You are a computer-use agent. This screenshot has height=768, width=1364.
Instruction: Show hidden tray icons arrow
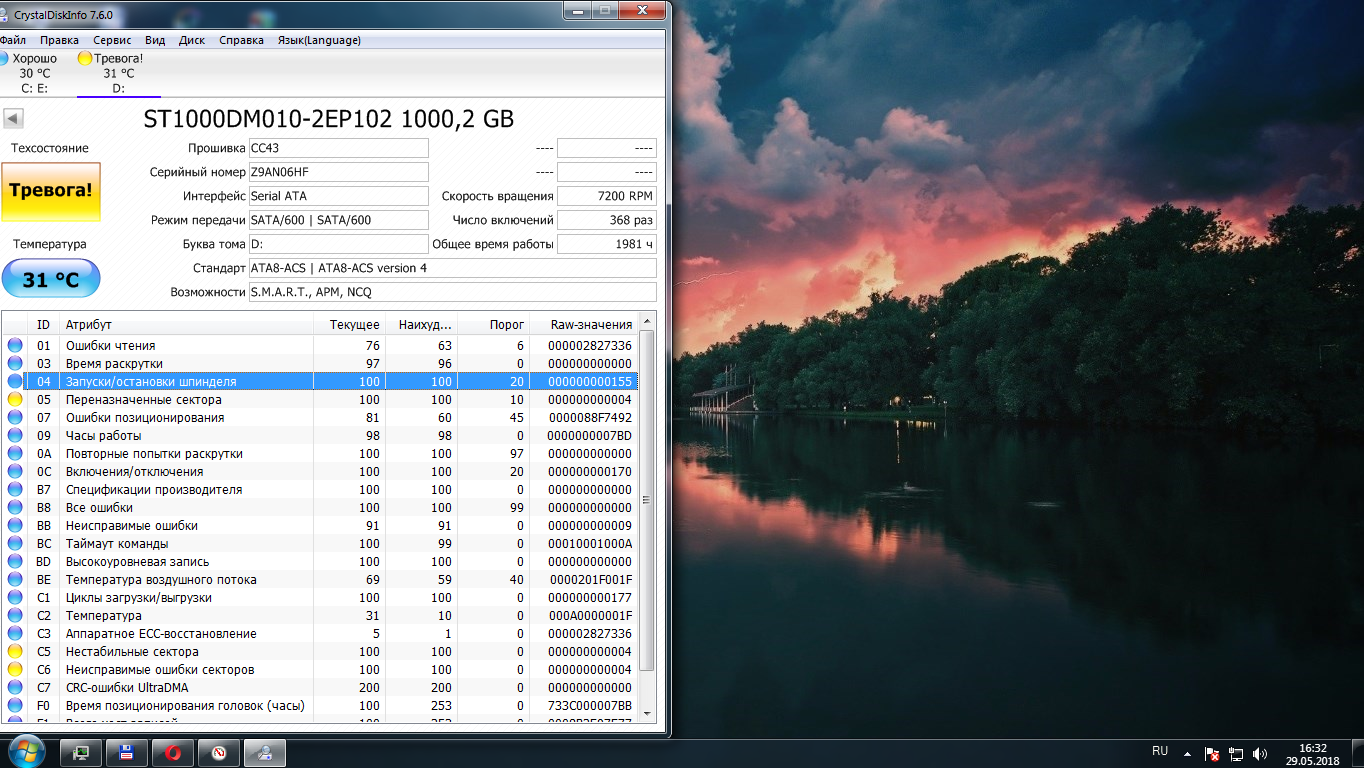point(1187,753)
